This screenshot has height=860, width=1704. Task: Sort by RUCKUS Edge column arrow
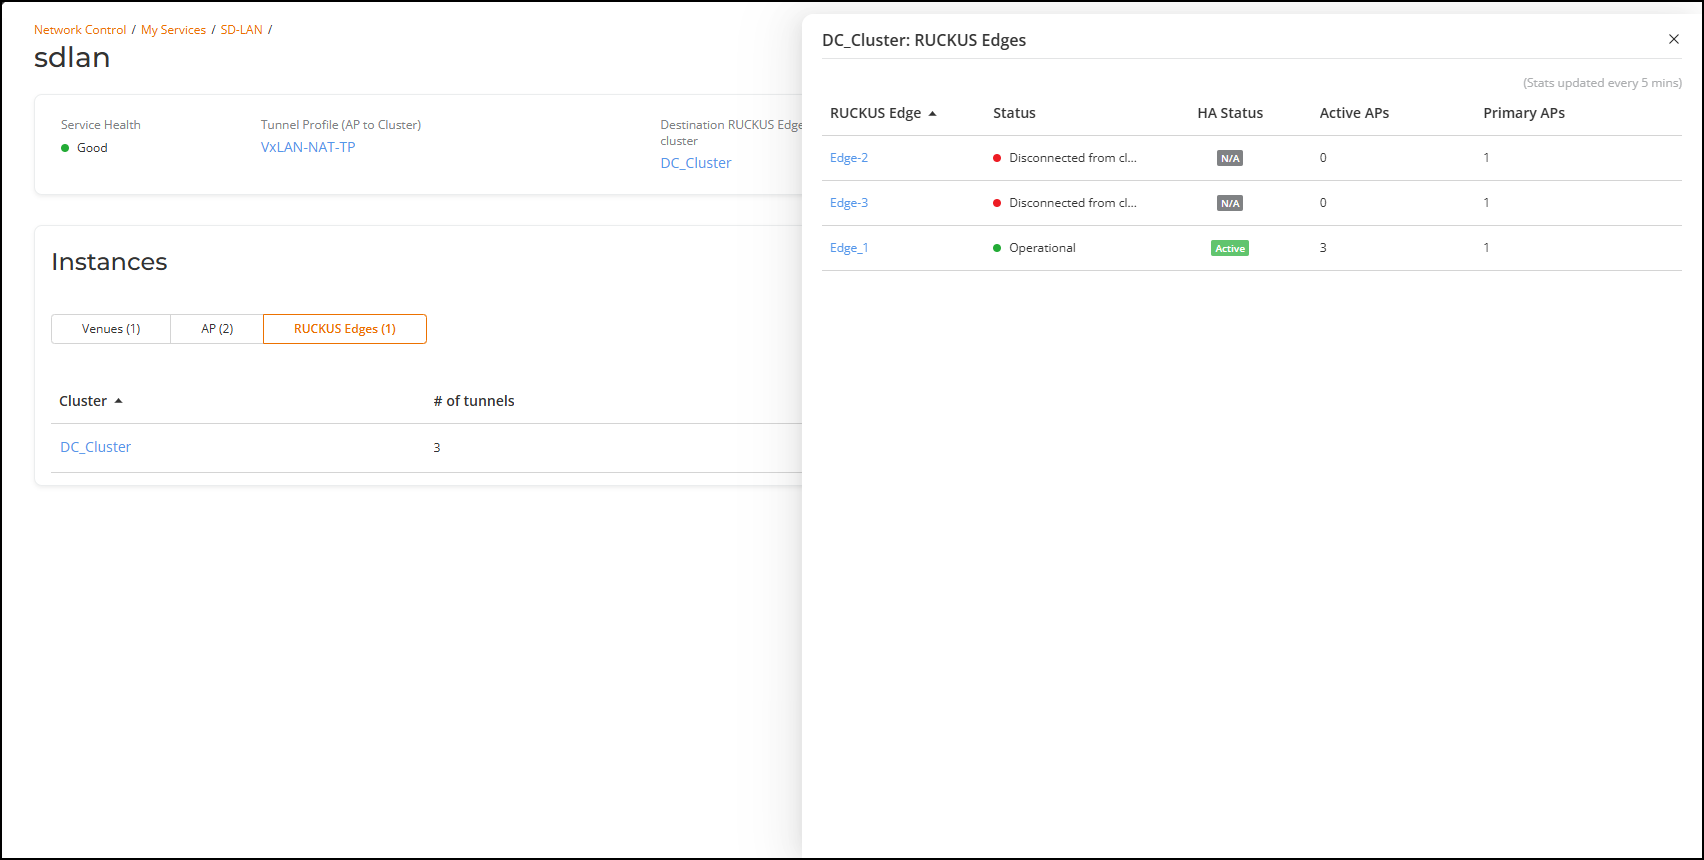[932, 114]
